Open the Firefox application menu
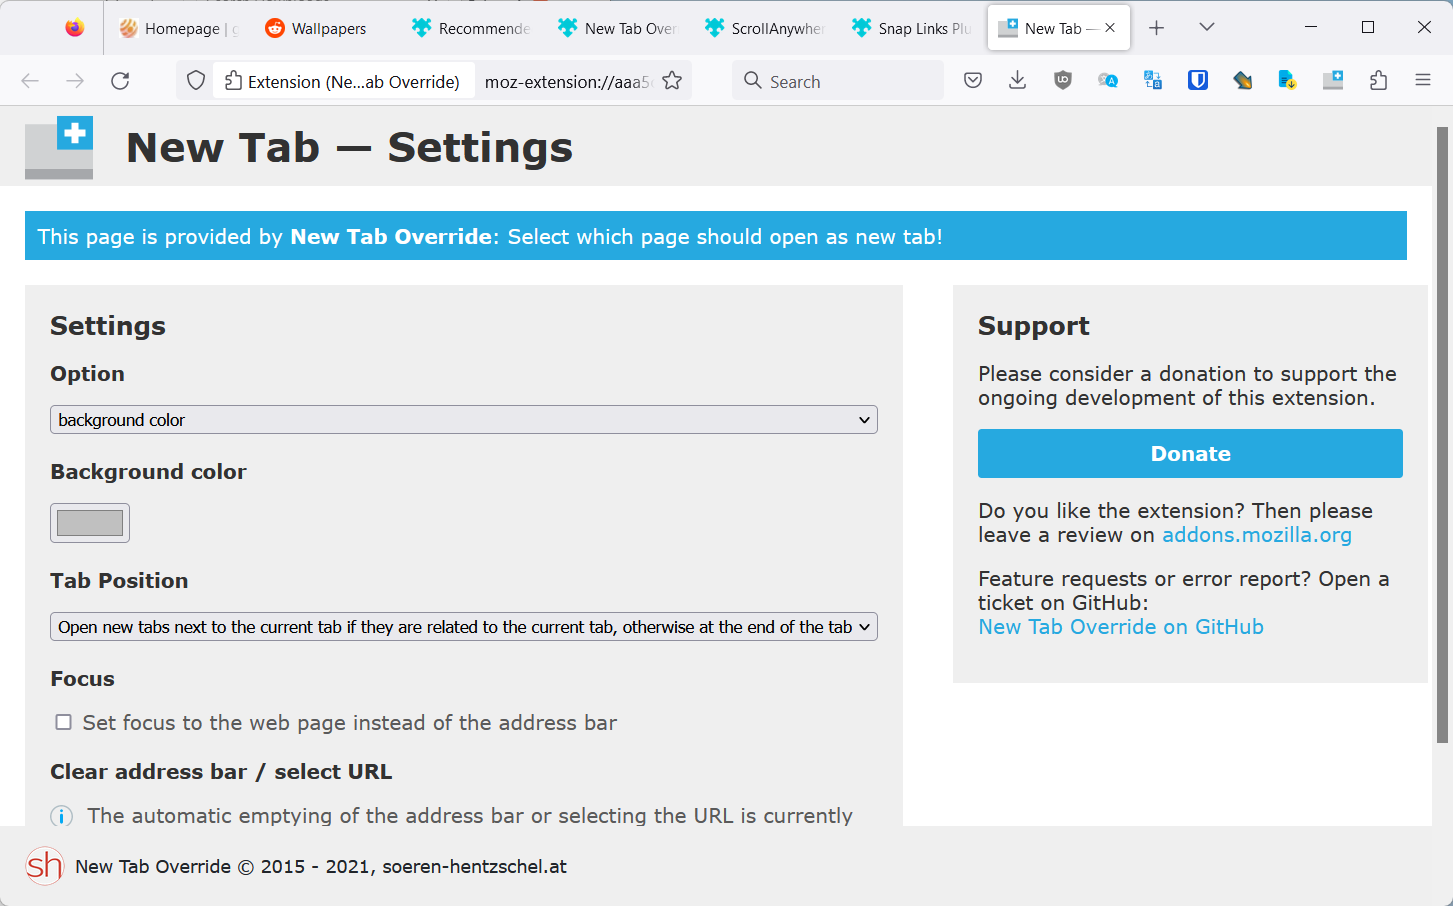This screenshot has width=1453, height=906. tap(1422, 80)
